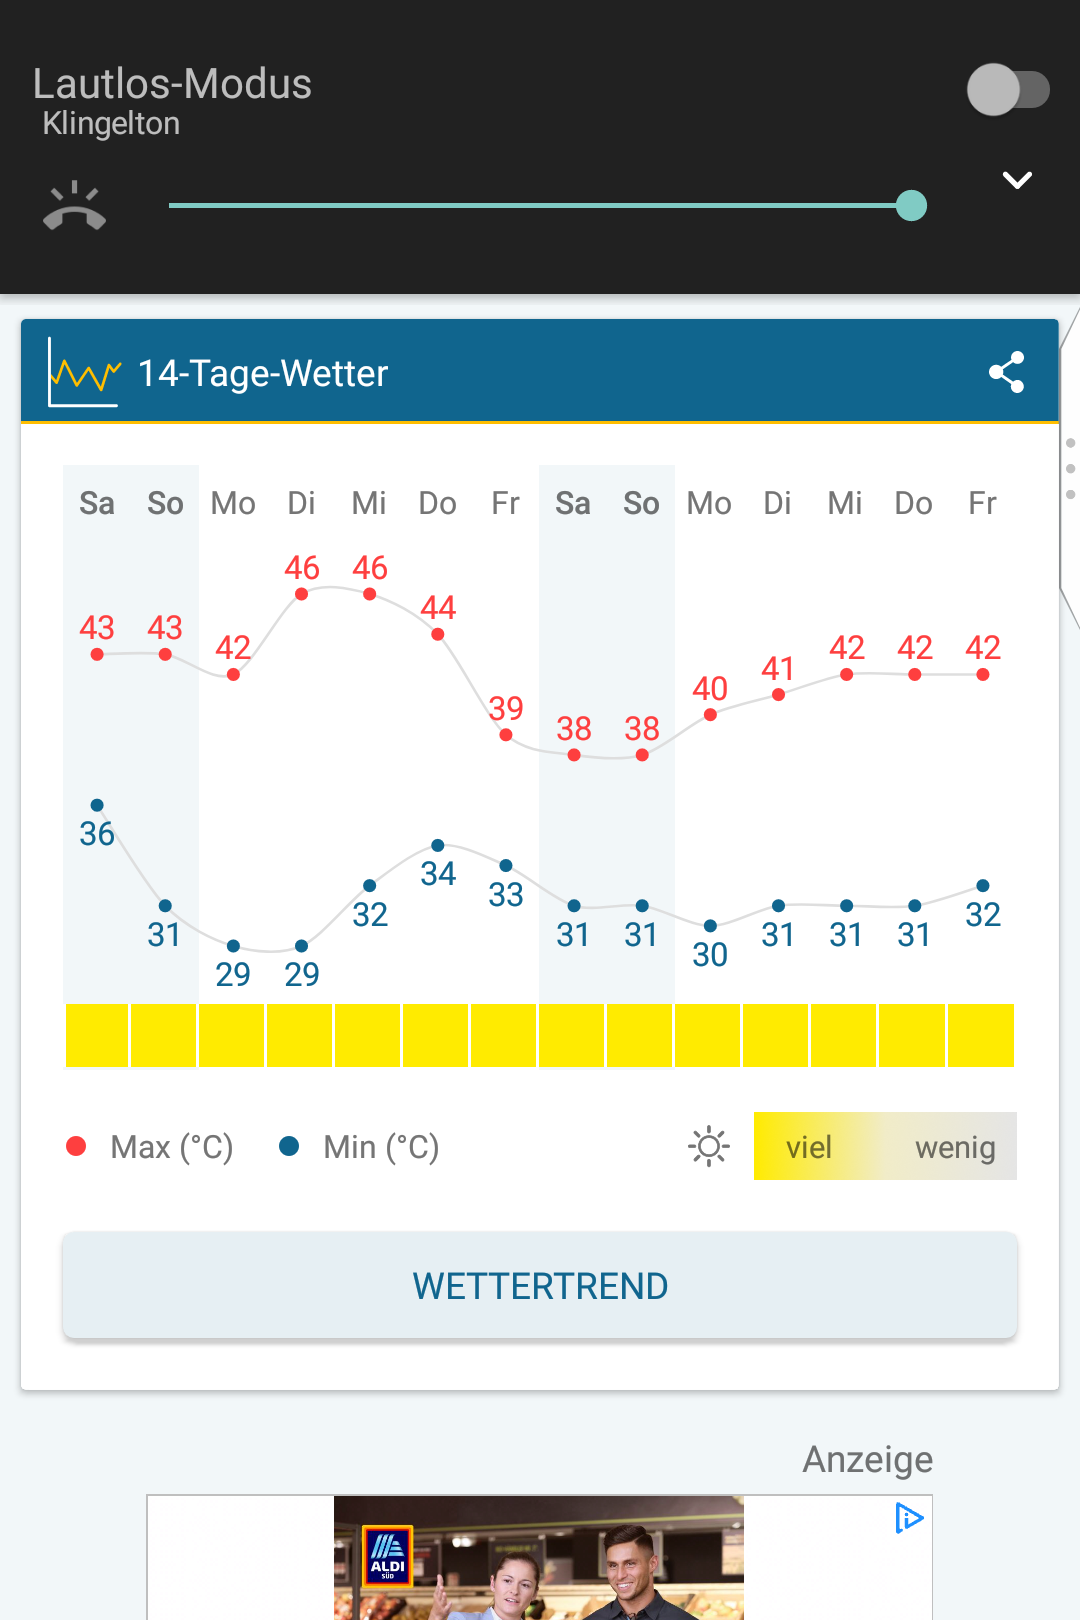Open the AdChoices info icon
The width and height of the screenshot is (1080, 1620).
coord(908,1518)
